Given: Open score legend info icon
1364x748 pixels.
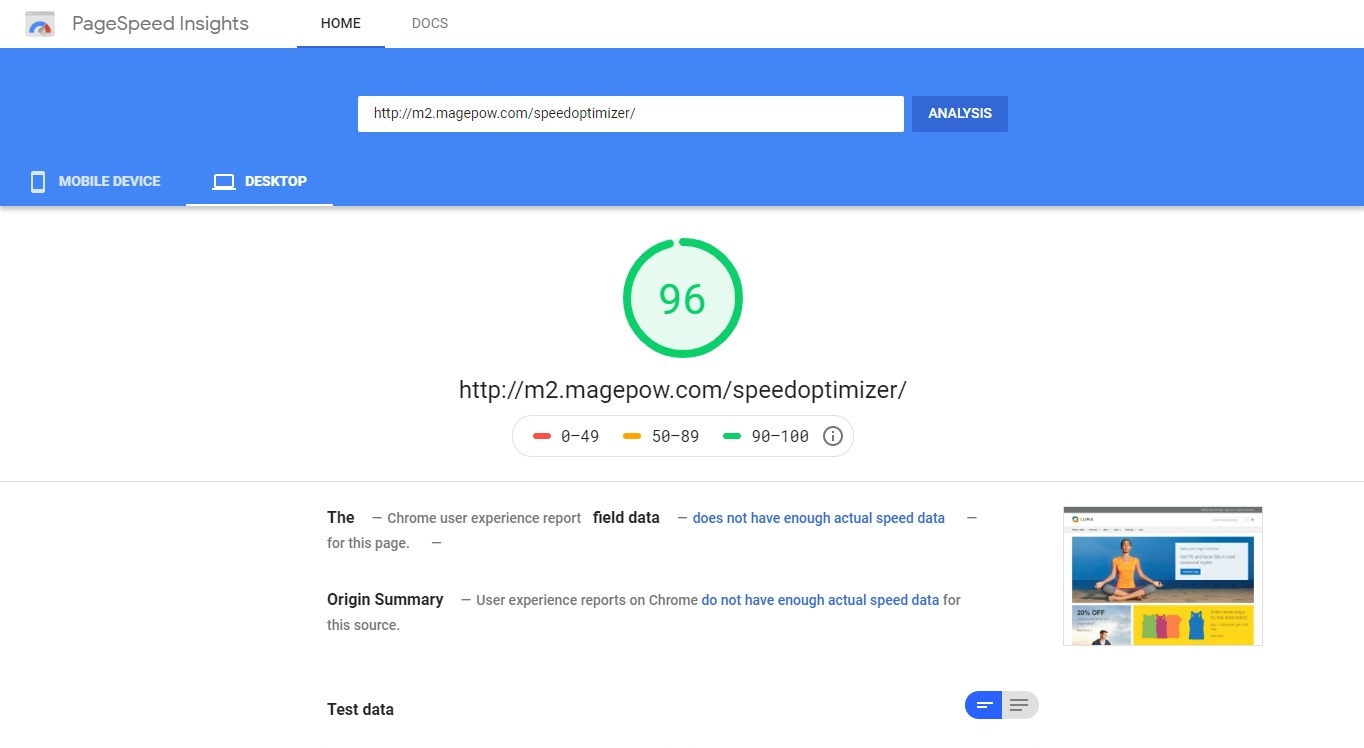Looking at the screenshot, I should (x=832, y=436).
